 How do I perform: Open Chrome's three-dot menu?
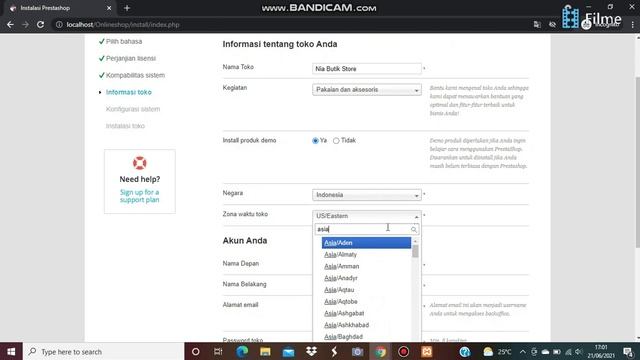[x=633, y=24]
